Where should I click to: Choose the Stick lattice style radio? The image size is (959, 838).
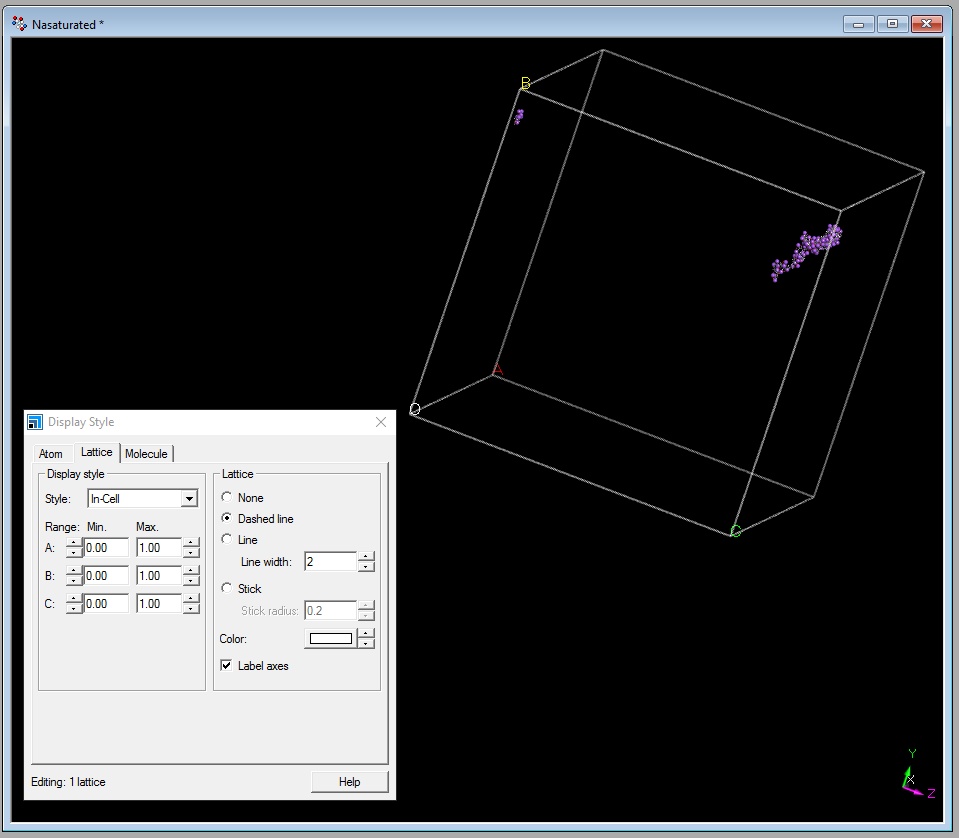(x=226, y=588)
